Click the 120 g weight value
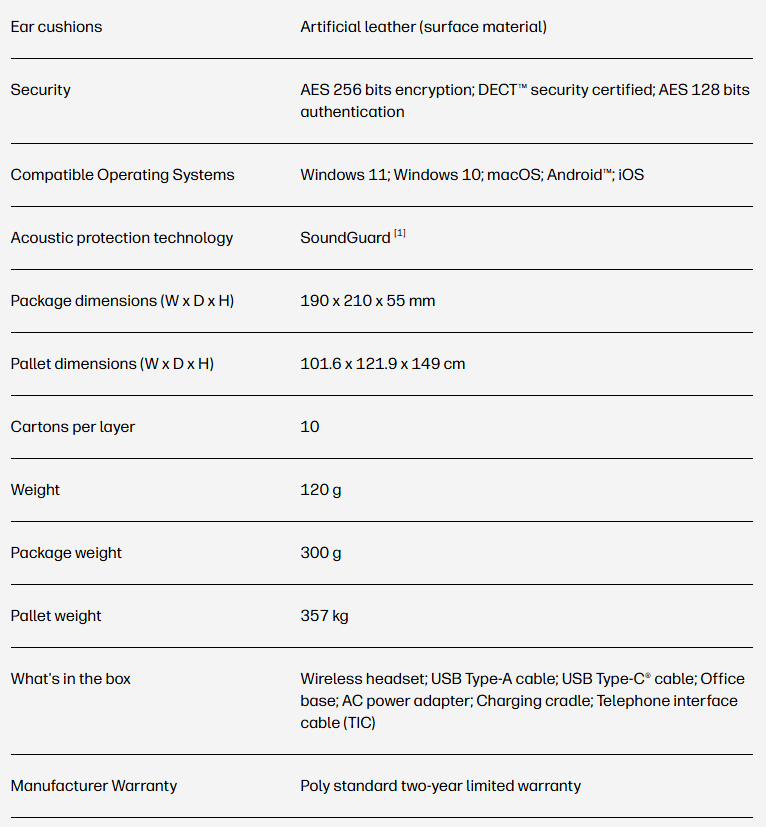766x827 pixels. click(320, 490)
